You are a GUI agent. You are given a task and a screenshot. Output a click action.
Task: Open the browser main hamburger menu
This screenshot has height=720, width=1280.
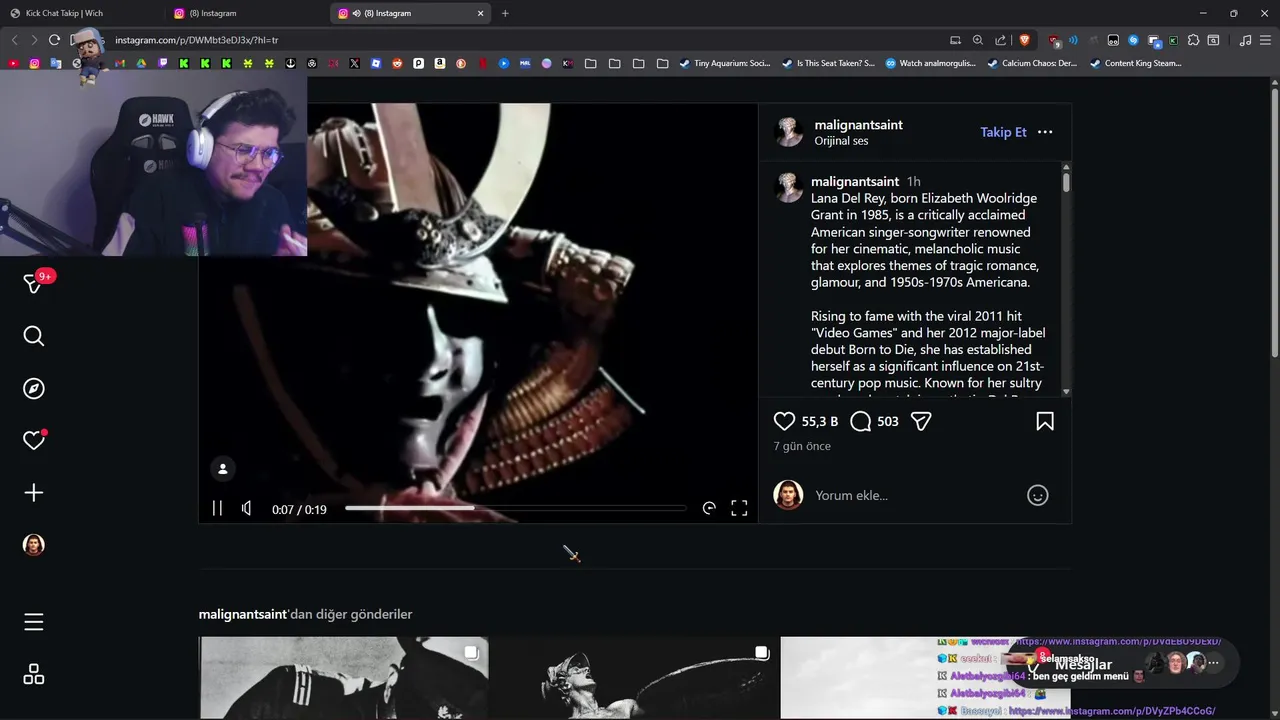[1266, 40]
